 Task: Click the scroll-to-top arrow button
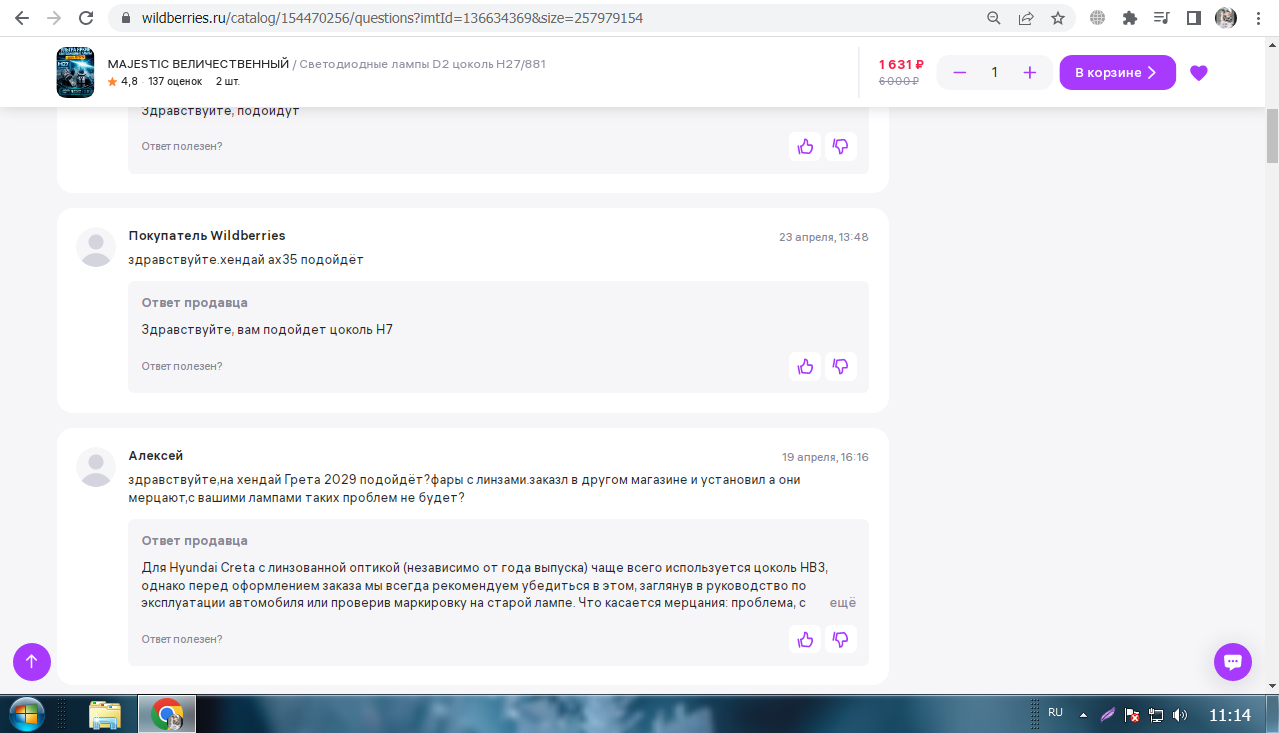pos(32,662)
